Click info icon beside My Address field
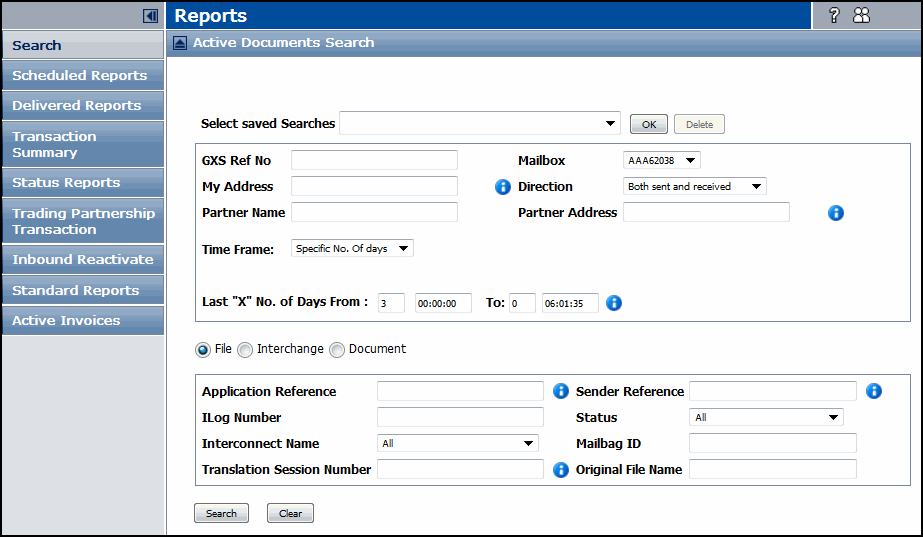This screenshot has height=537, width=923. pyautogui.click(x=503, y=187)
